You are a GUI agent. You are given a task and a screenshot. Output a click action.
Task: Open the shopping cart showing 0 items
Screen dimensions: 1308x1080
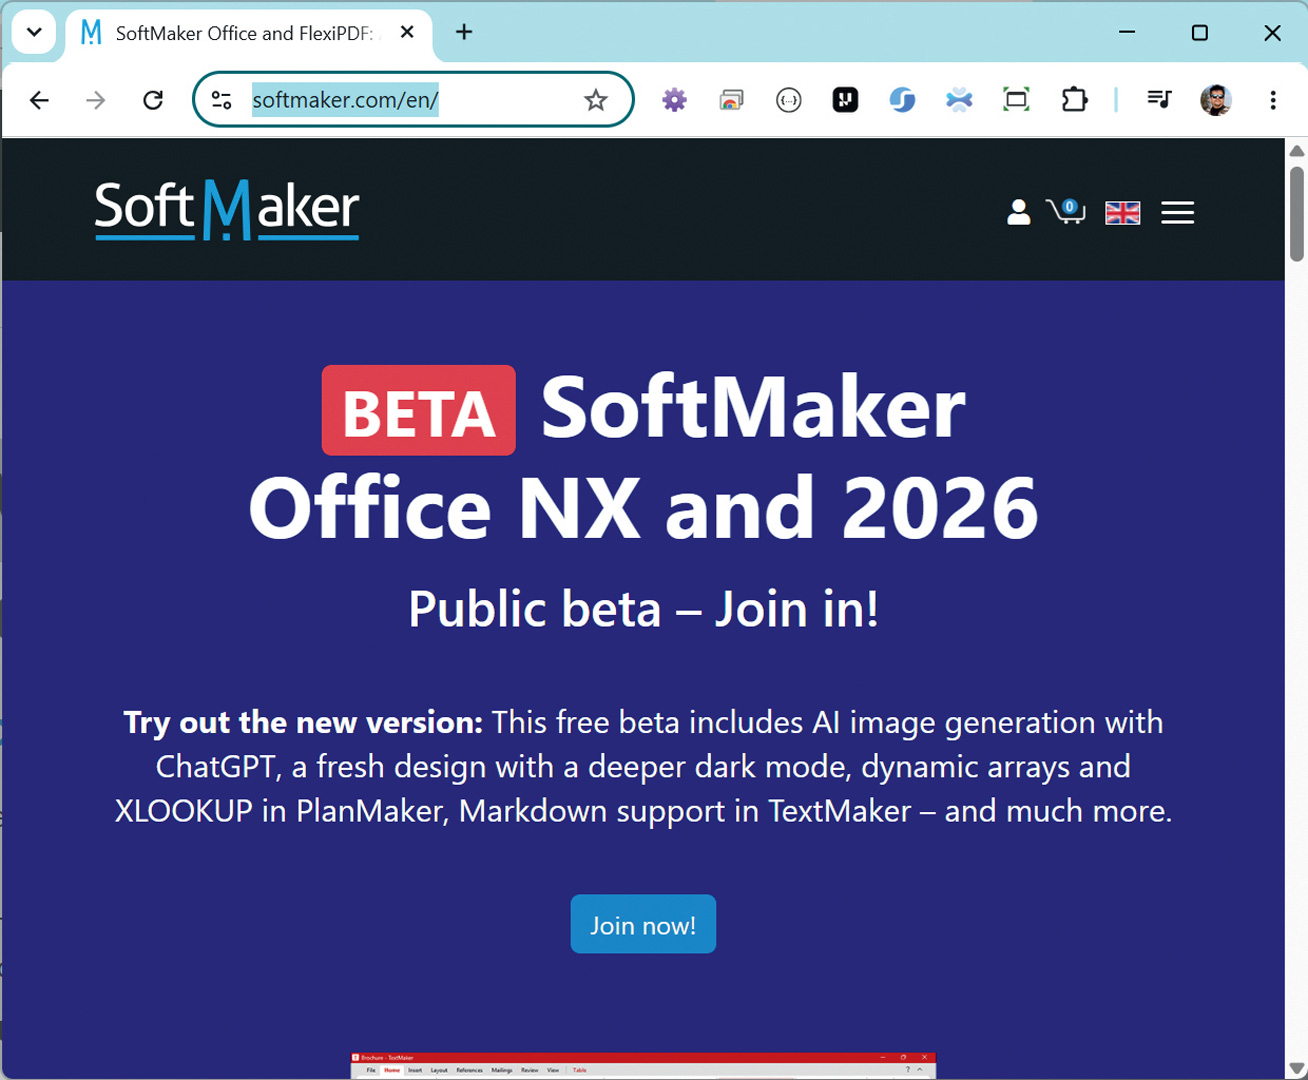[x=1066, y=211]
